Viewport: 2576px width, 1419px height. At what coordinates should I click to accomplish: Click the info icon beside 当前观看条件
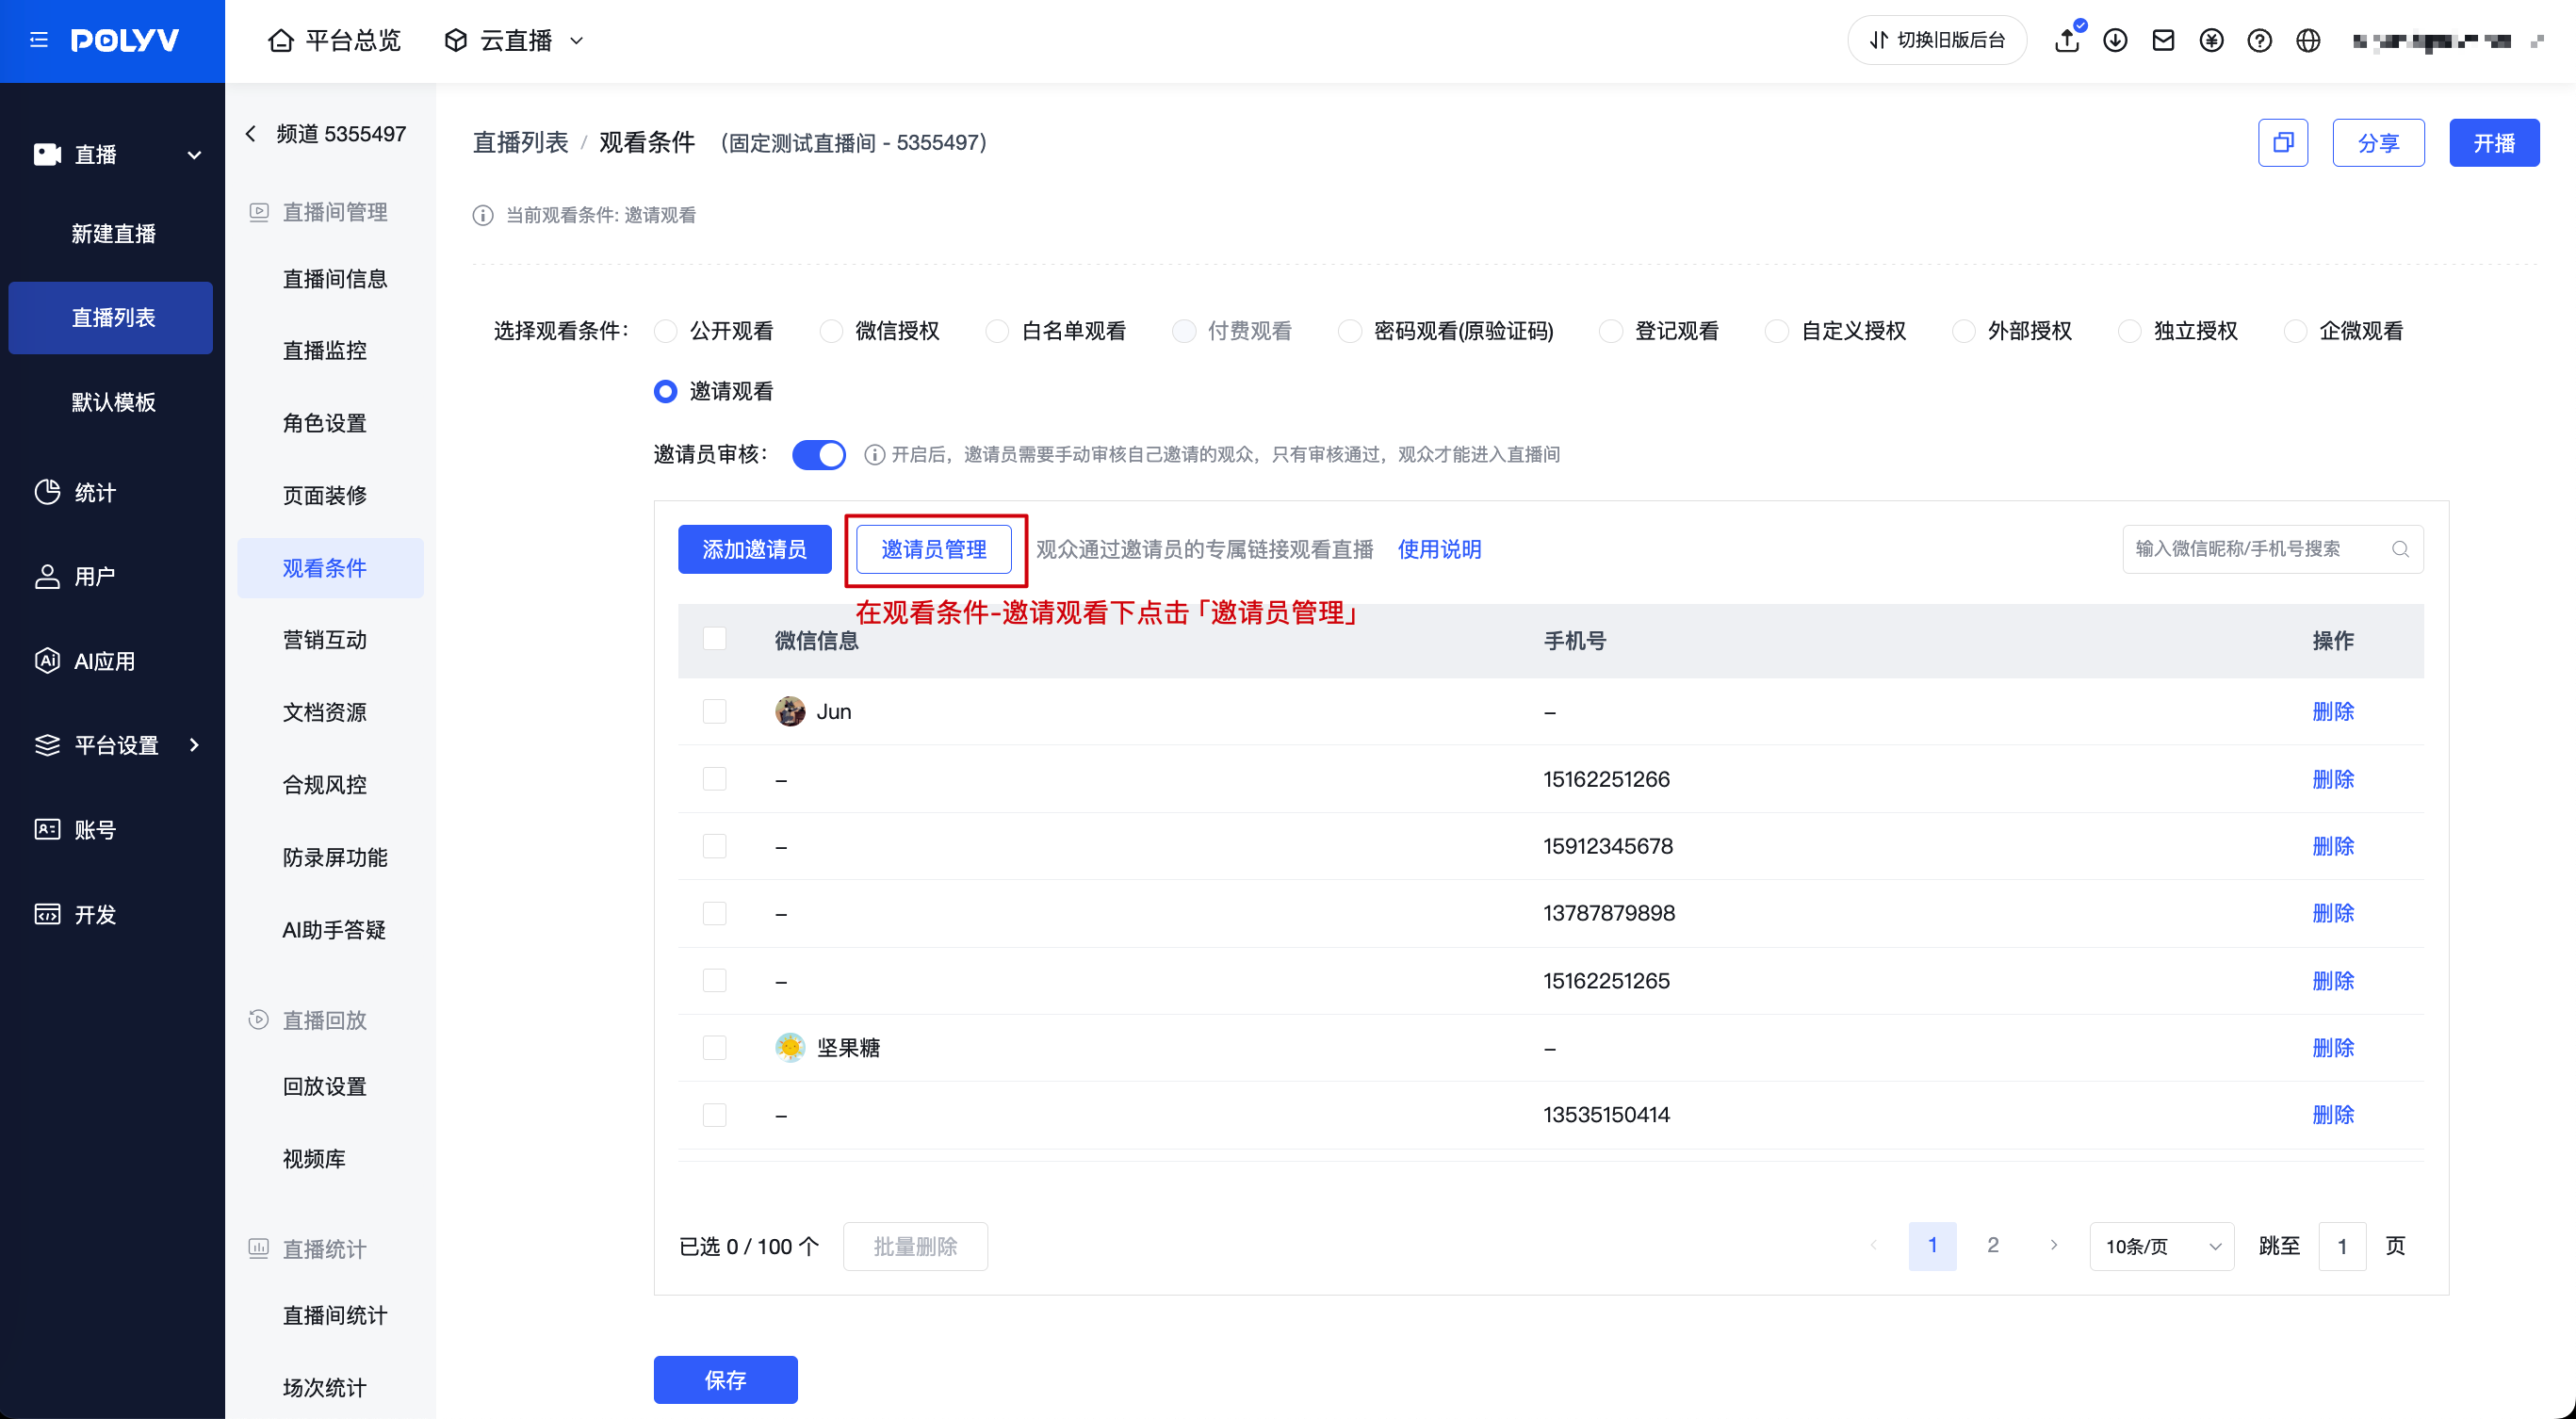483,216
